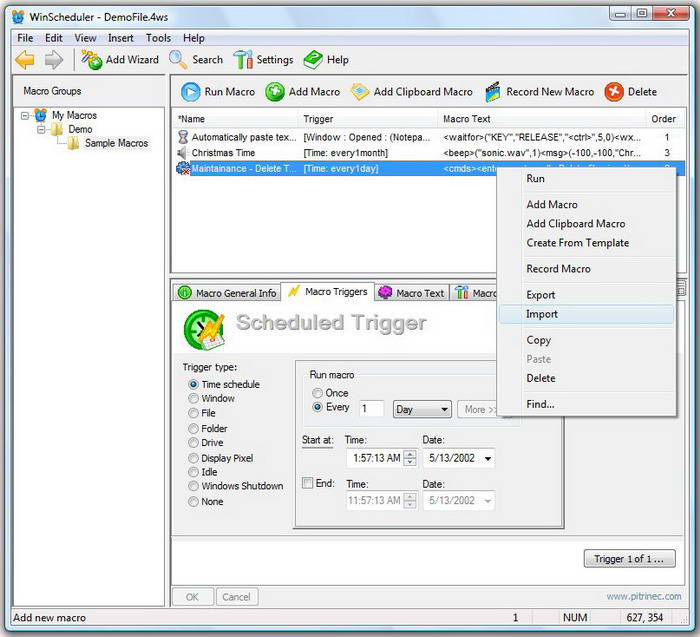Viewport: 700px width, 637px height.
Task: Click the gear icon of the Maintainance macro
Action: [x=183, y=168]
